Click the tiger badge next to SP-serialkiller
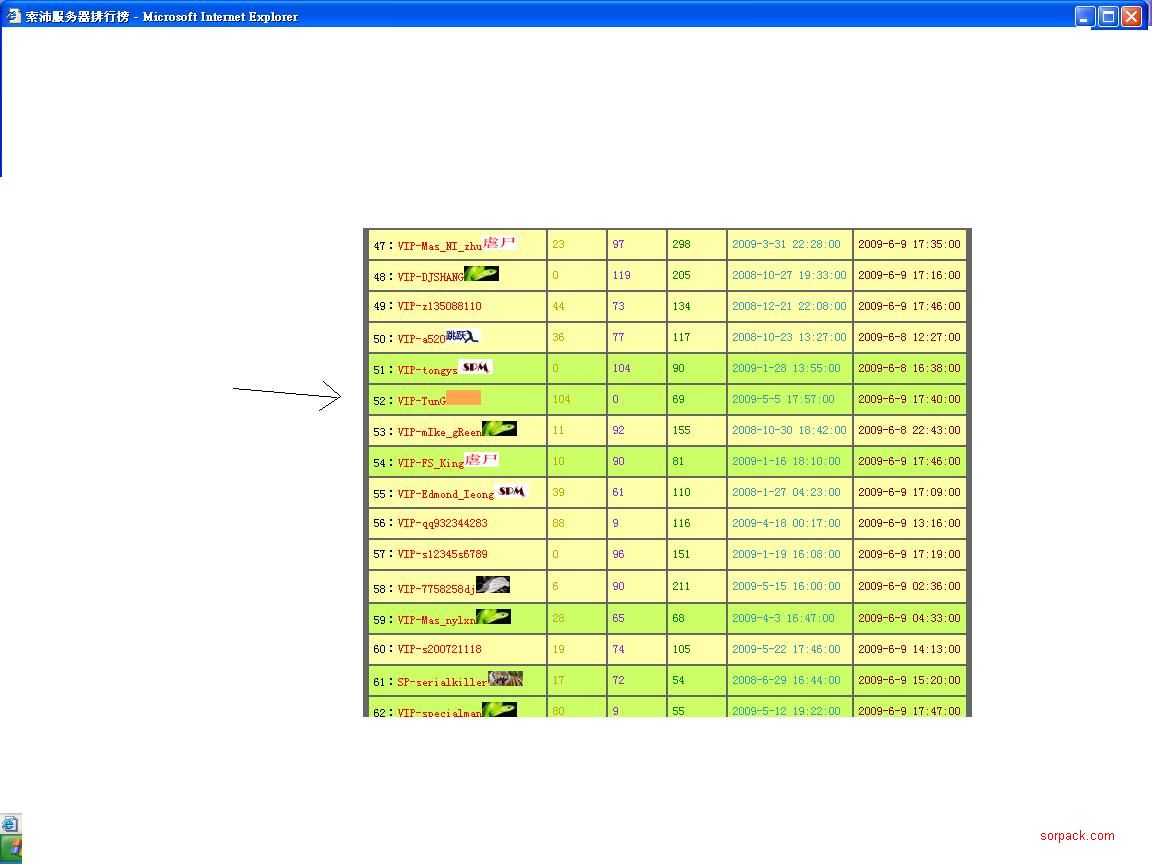Viewport: 1152px width, 864px height. (505, 679)
